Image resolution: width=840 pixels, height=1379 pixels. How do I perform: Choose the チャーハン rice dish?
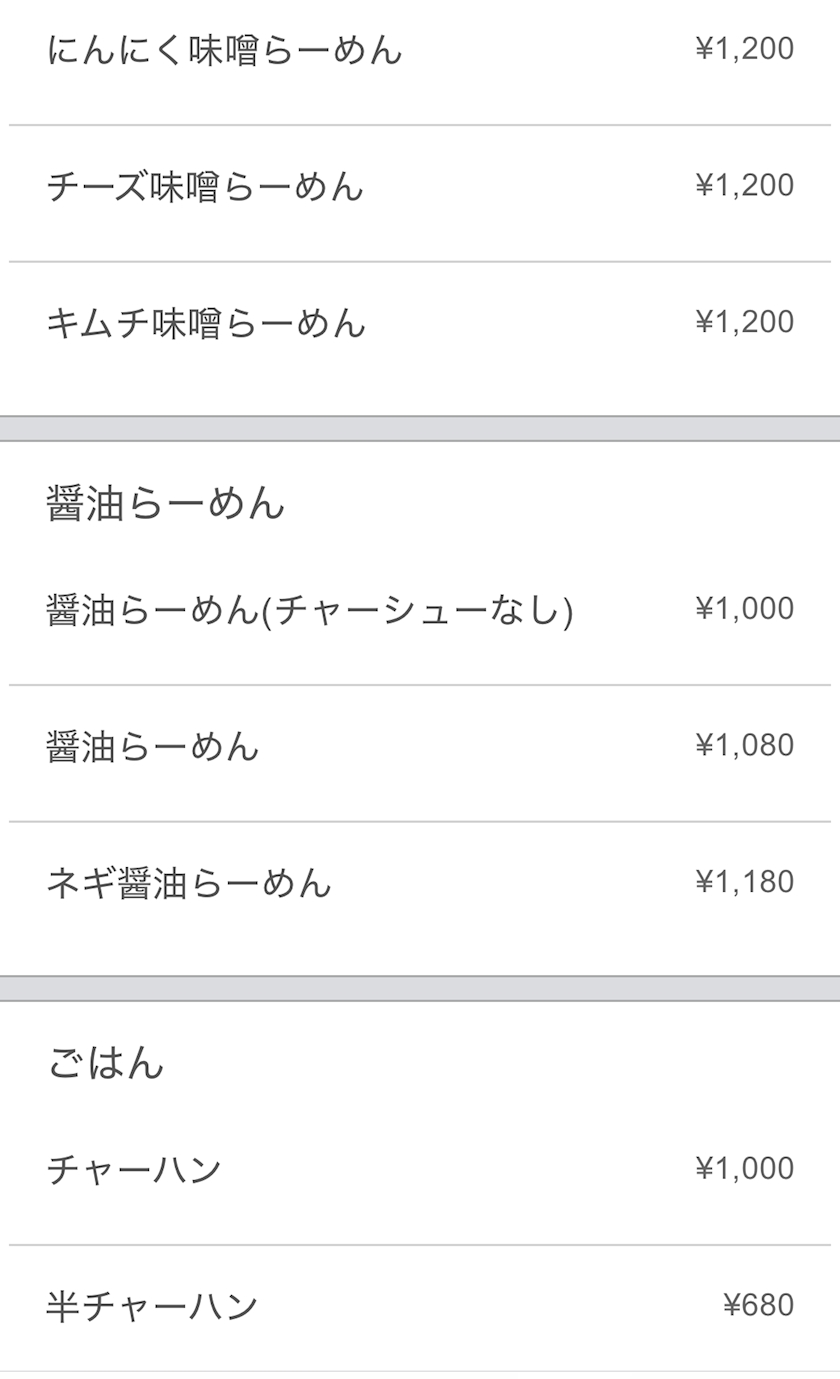134,1169
